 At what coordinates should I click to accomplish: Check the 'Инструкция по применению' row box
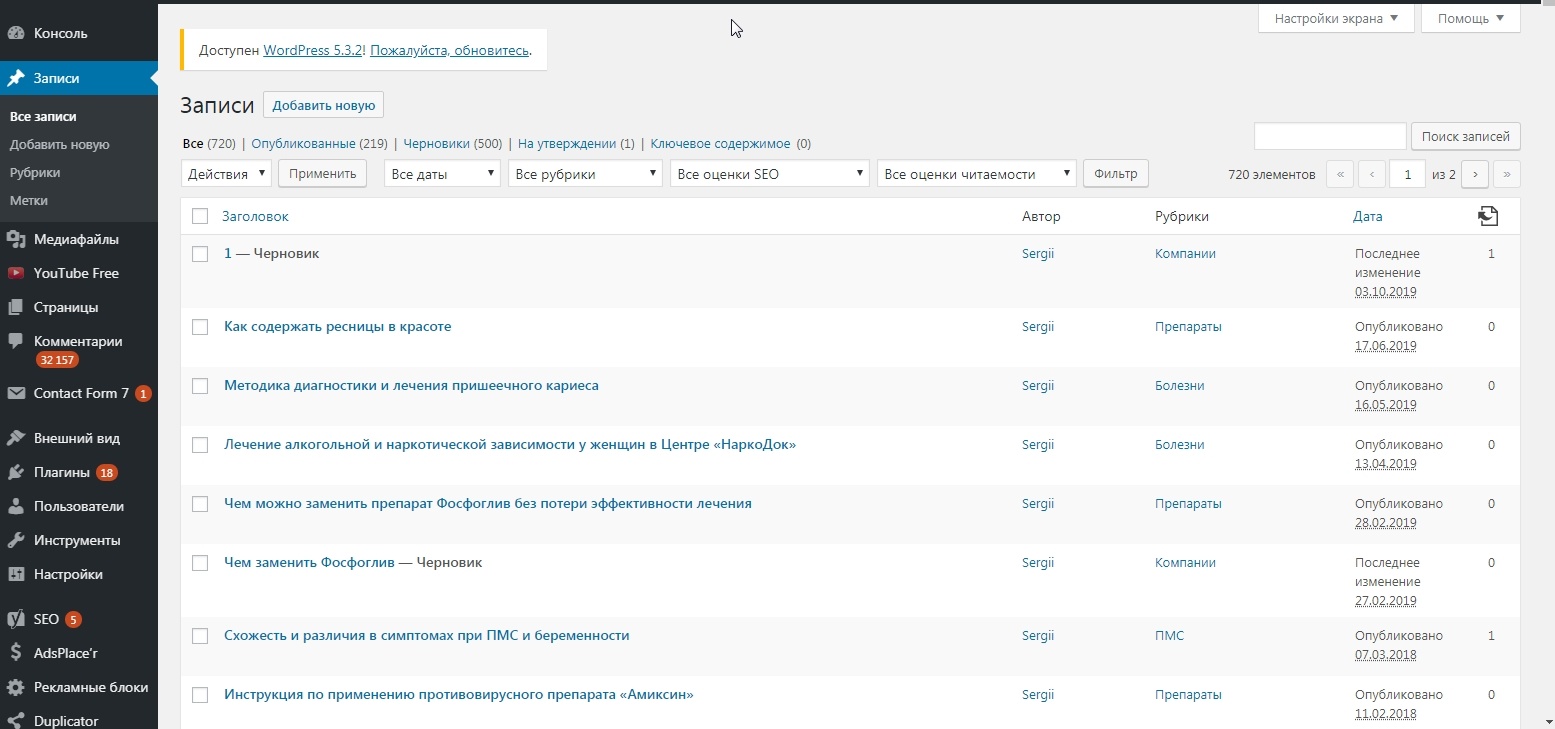(x=200, y=695)
